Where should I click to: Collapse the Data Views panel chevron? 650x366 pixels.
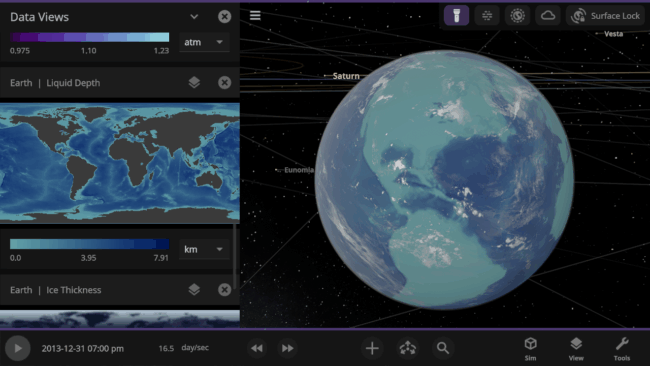point(194,17)
